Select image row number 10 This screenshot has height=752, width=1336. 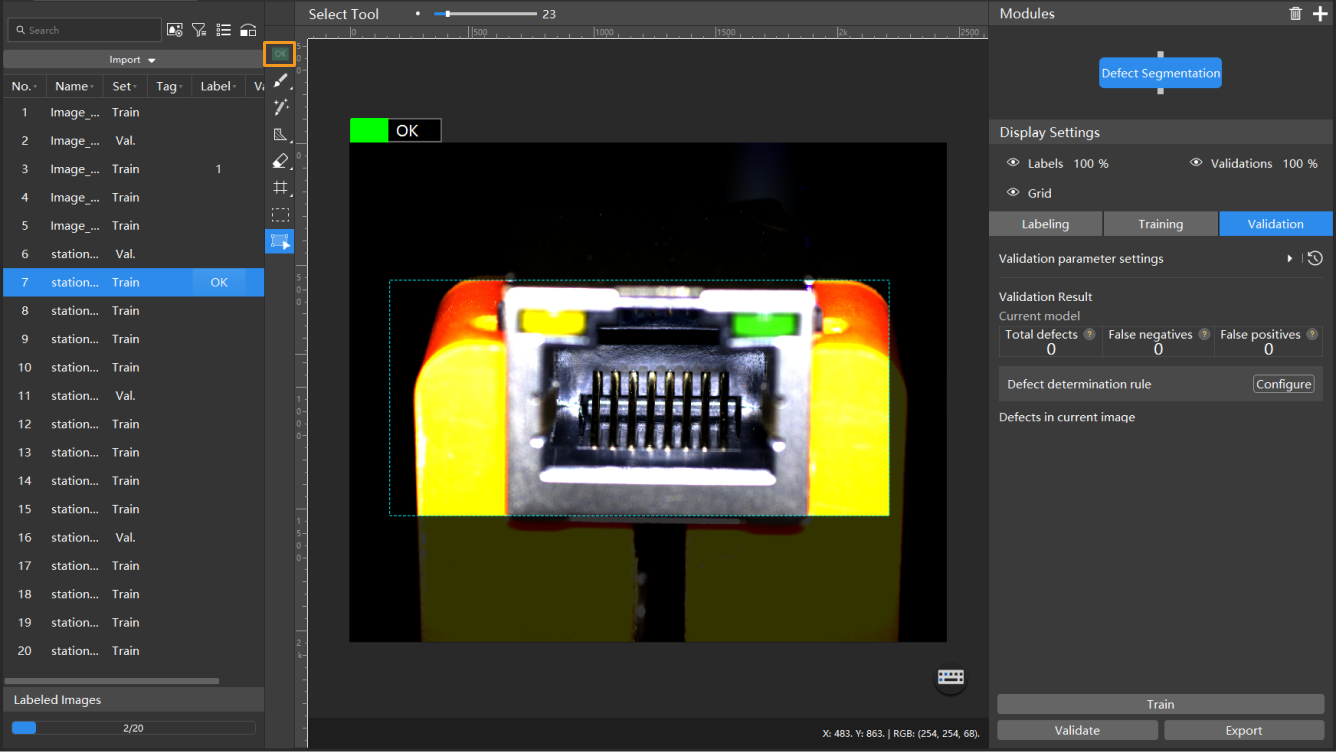(x=133, y=367)
